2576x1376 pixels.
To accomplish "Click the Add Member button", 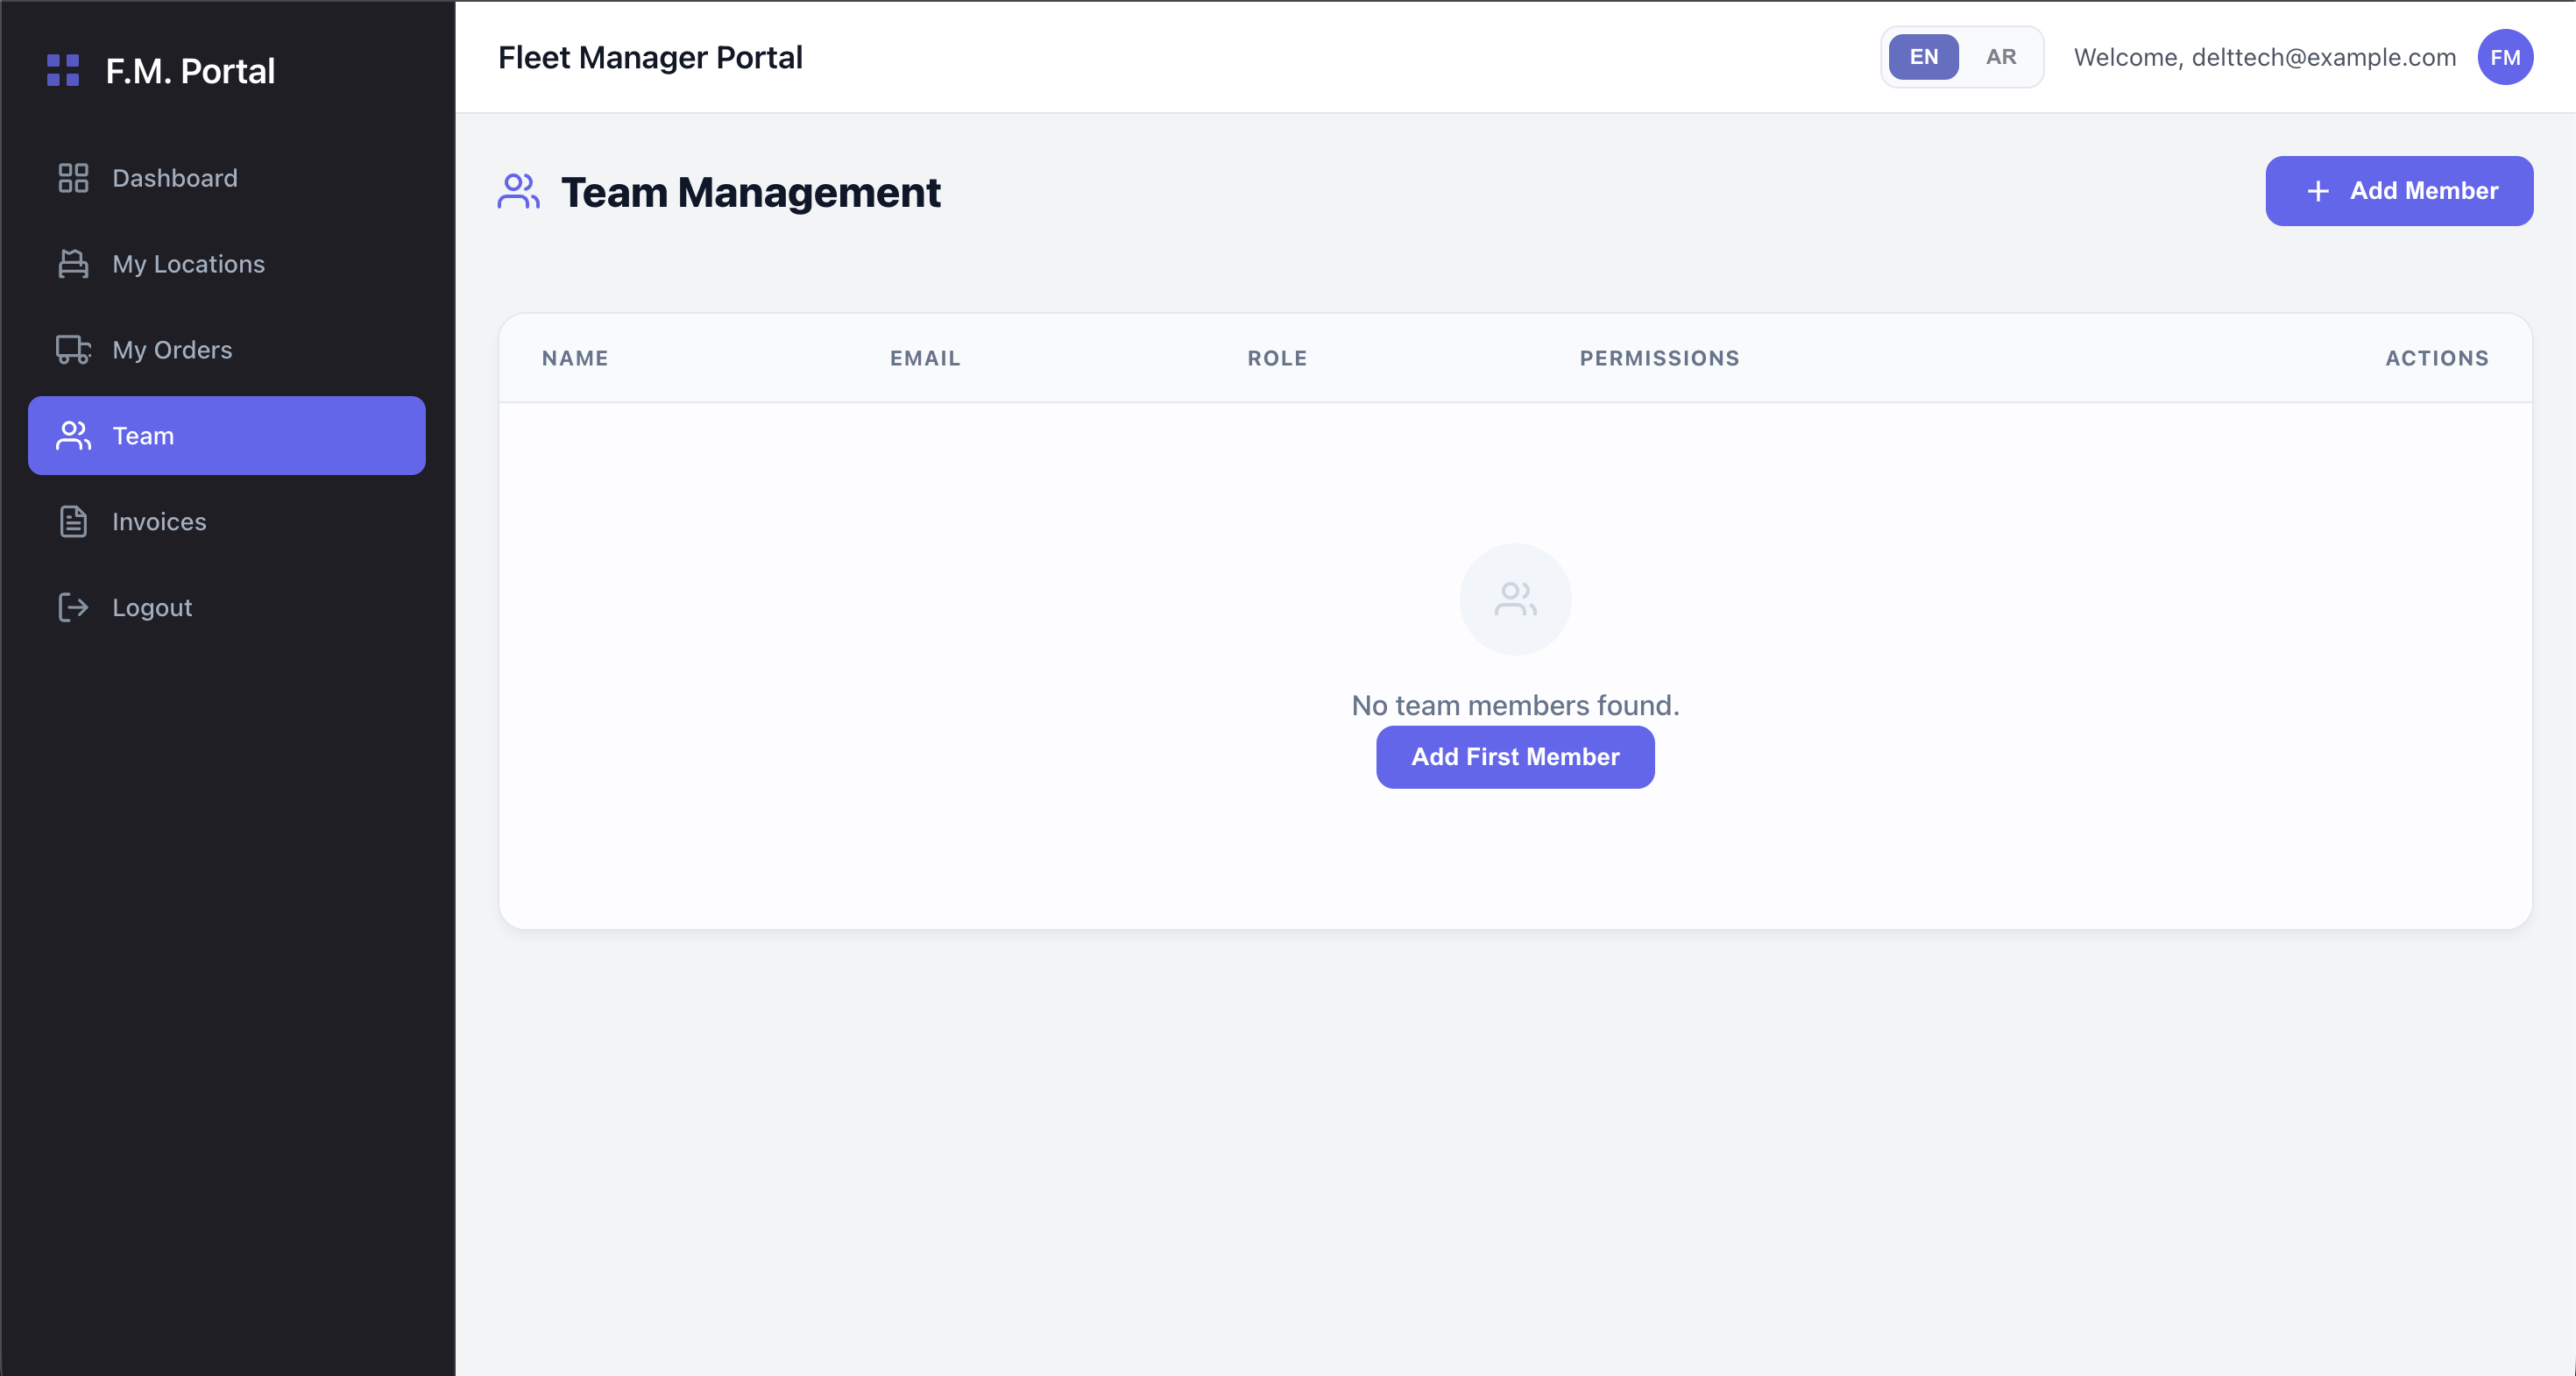I will 2399,191.
